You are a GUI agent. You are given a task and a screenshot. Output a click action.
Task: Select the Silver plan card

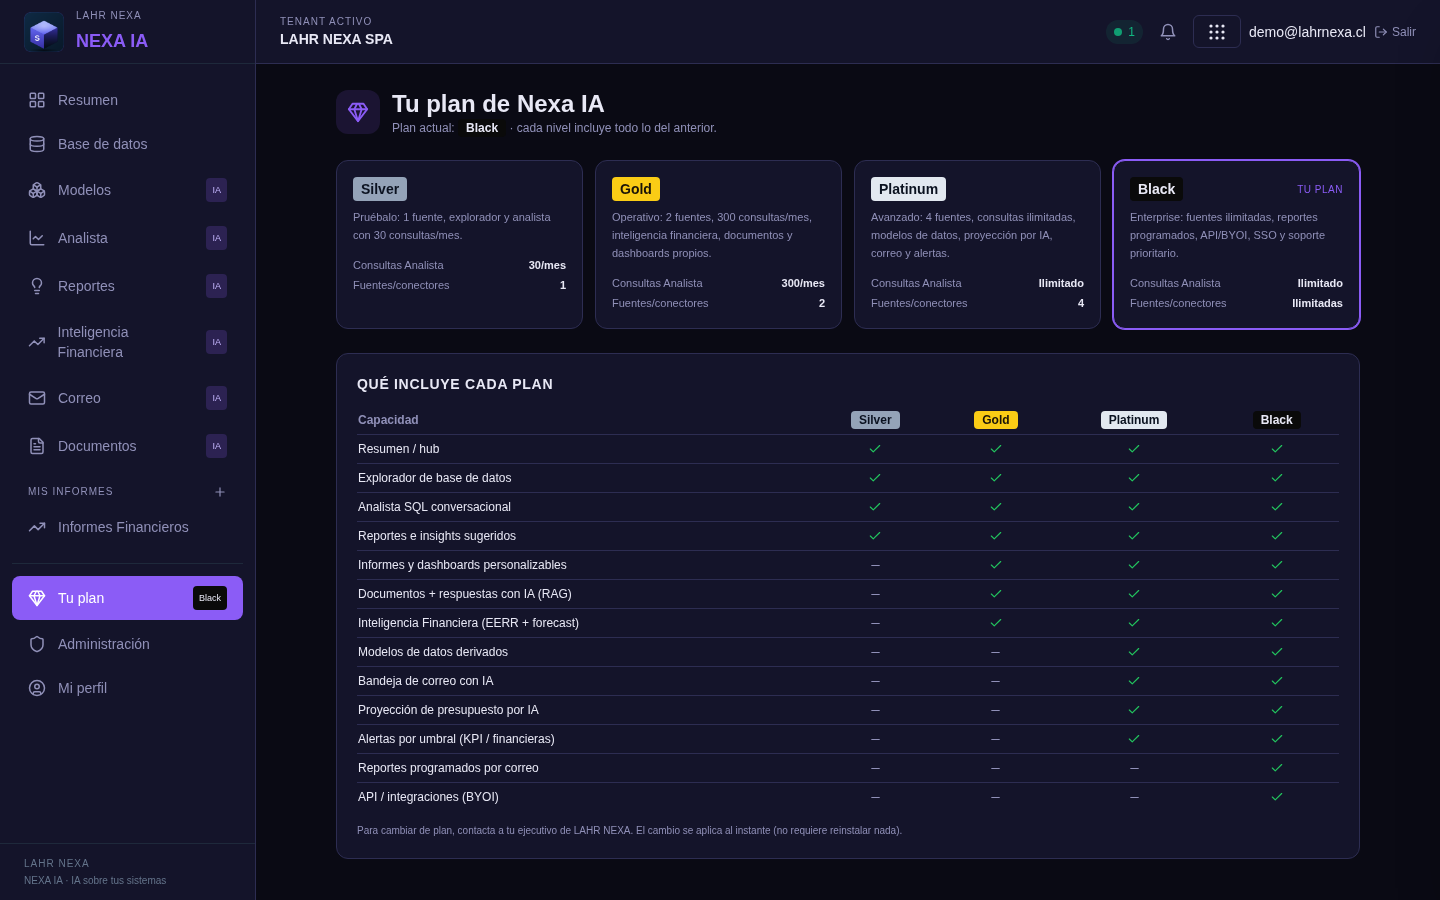tap(459, 244)
